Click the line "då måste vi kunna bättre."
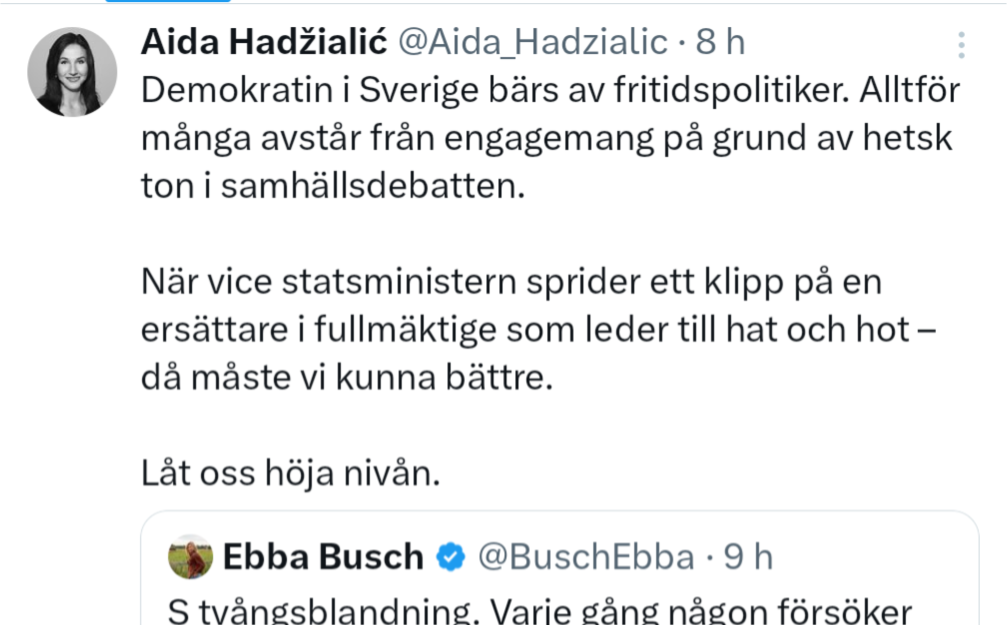 (346, 380)
